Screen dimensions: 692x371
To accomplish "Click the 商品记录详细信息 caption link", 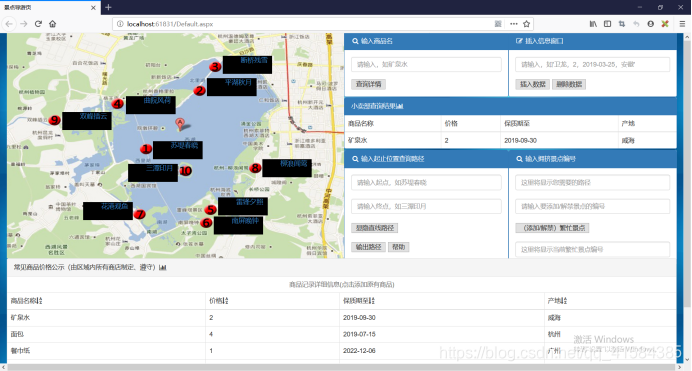I will (342, 285).
